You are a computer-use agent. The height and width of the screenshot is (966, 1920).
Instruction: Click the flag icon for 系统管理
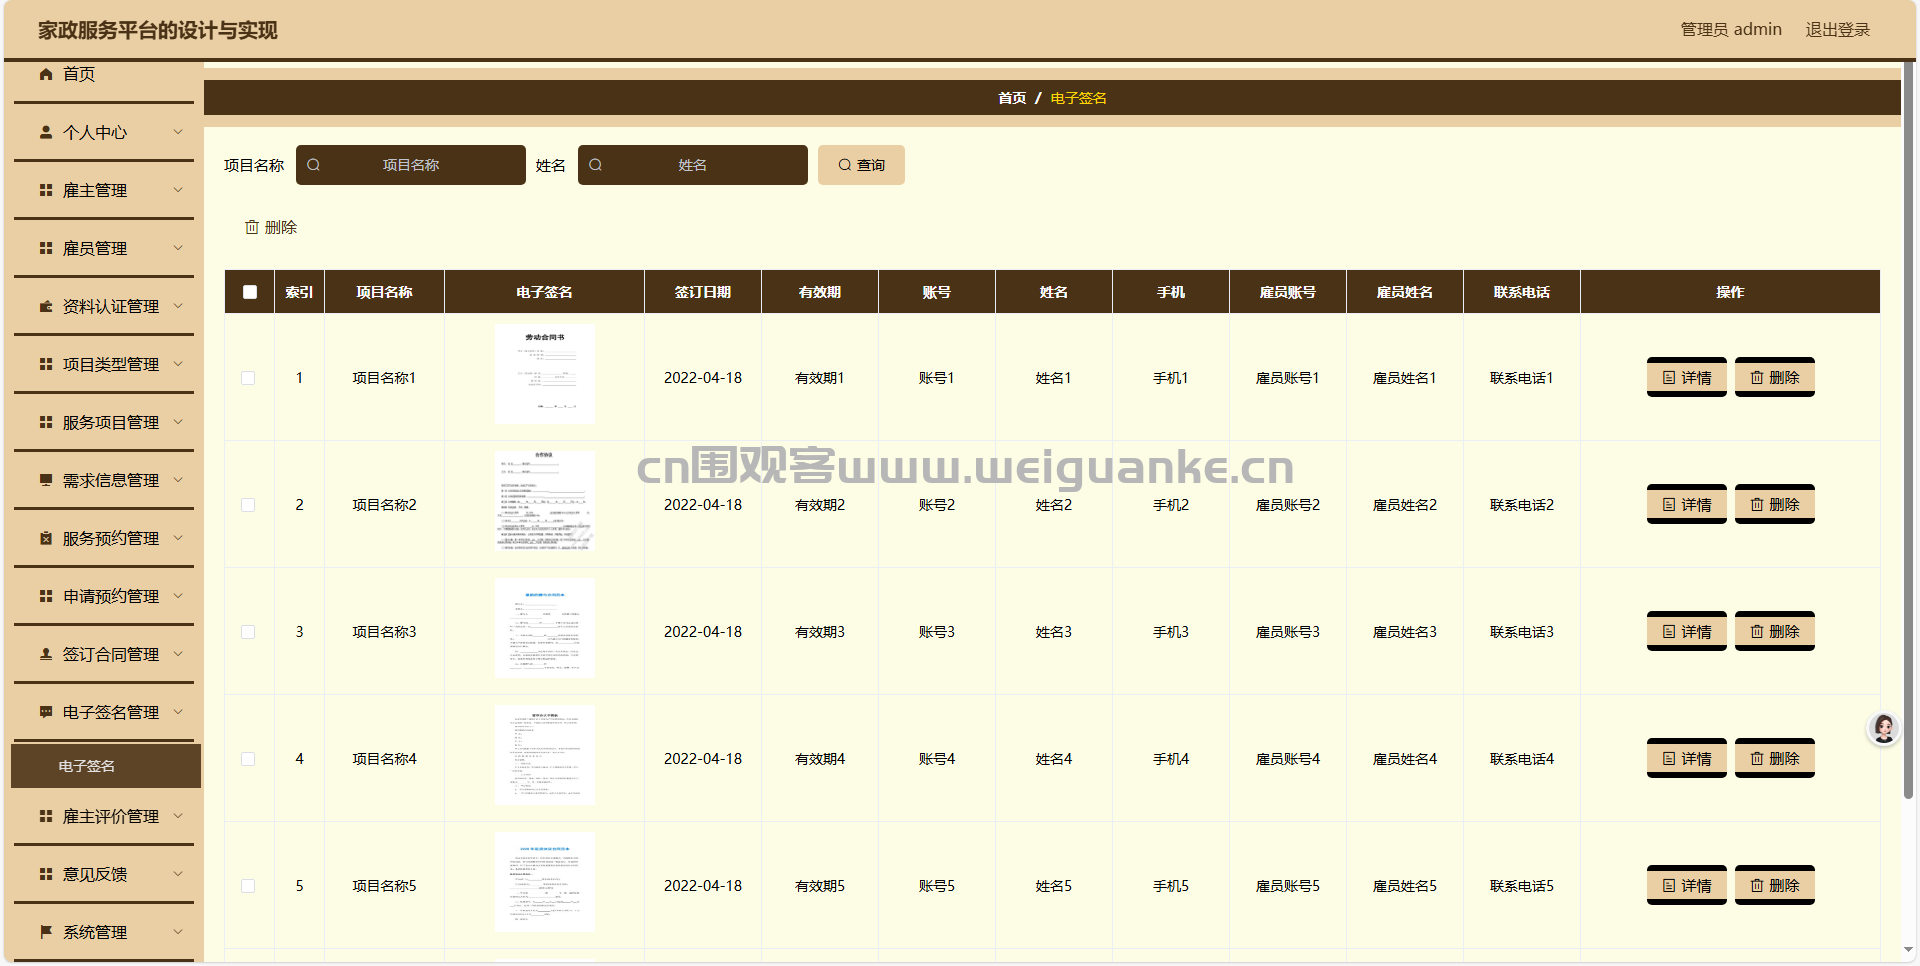46,932
